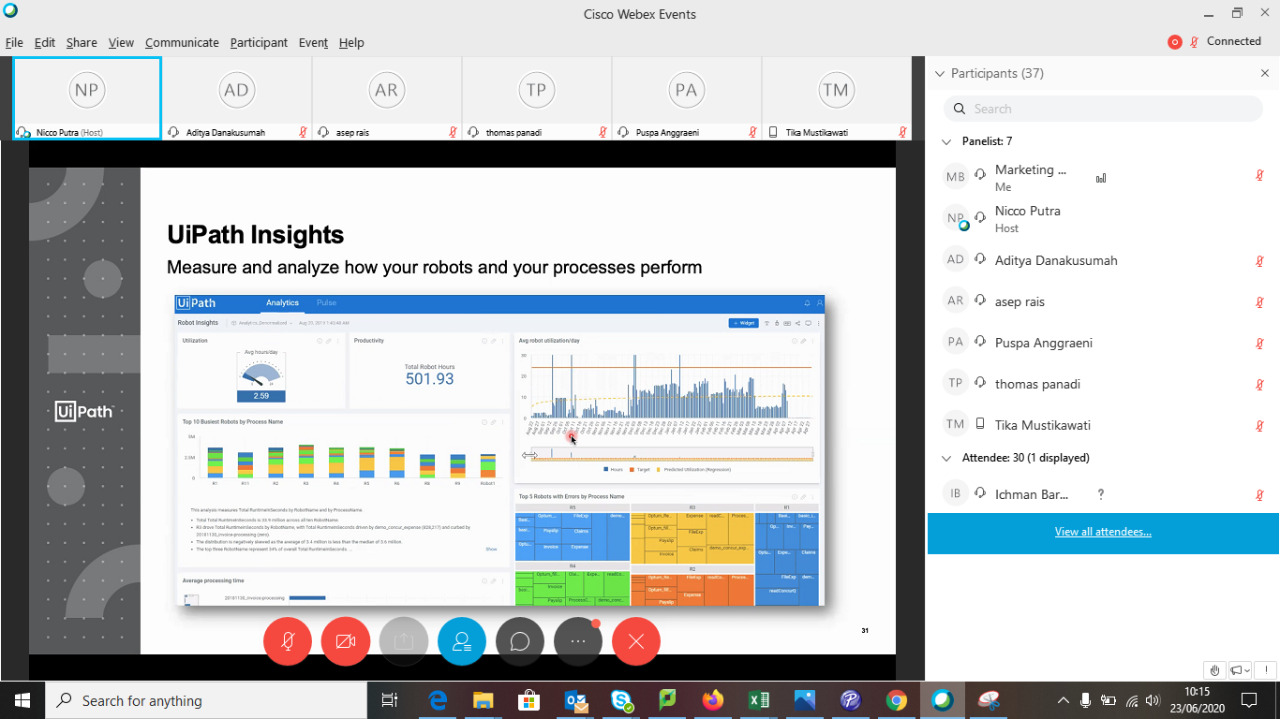Open Task View in taskbar
This screenshot has width=1280, height=719.
click(x=390, y=700)
